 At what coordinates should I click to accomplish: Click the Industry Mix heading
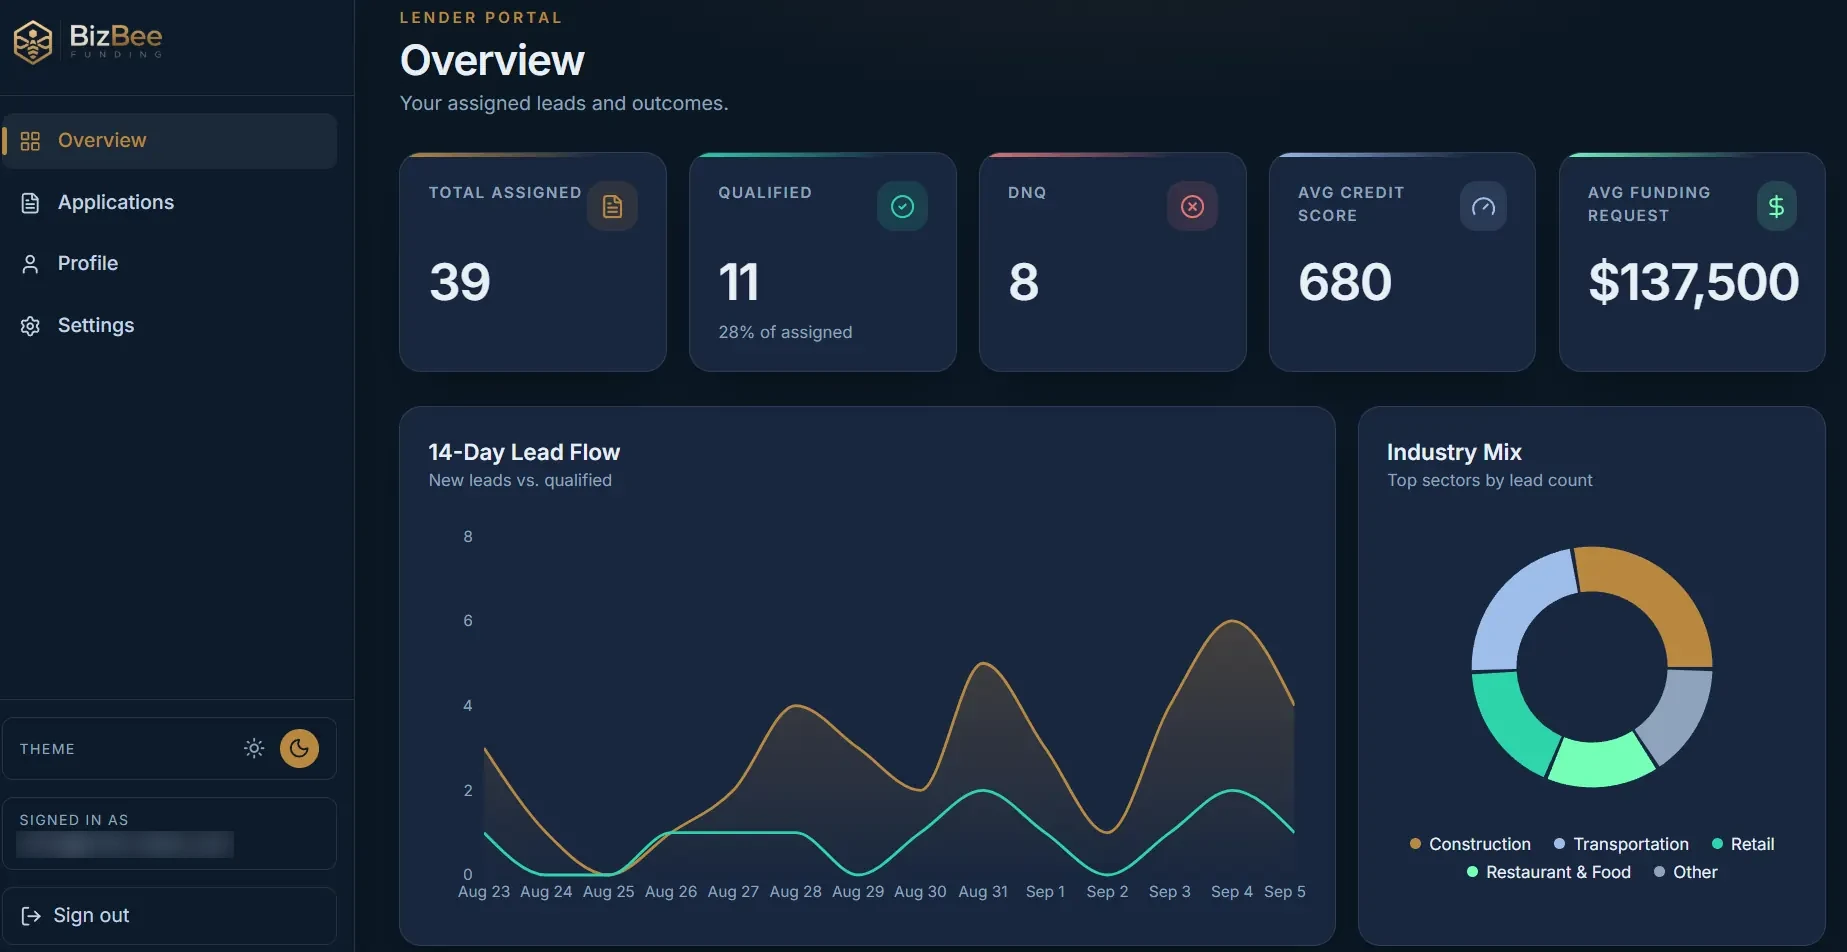click(x=1454, y=452)
